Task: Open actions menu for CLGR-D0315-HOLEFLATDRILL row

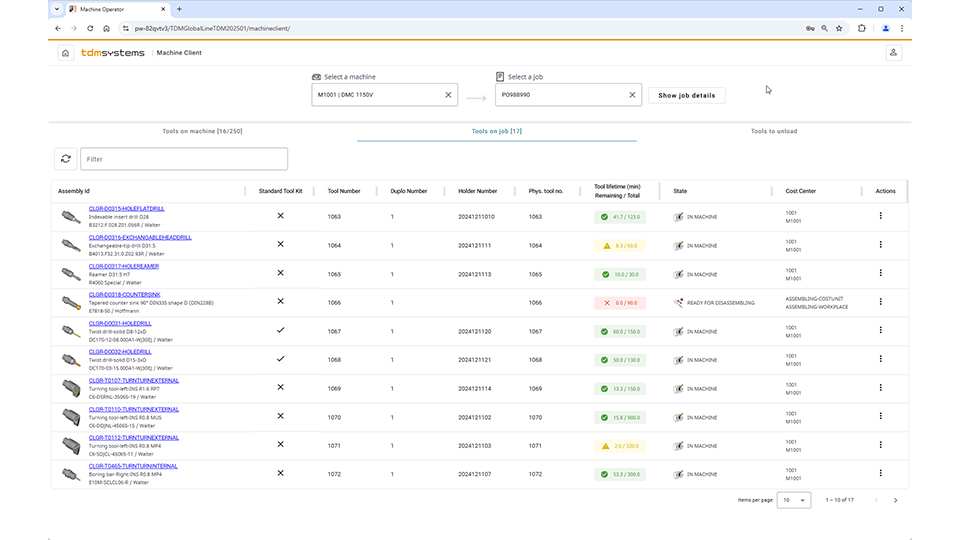Action: pyautogui.click(x=880, y=216)
